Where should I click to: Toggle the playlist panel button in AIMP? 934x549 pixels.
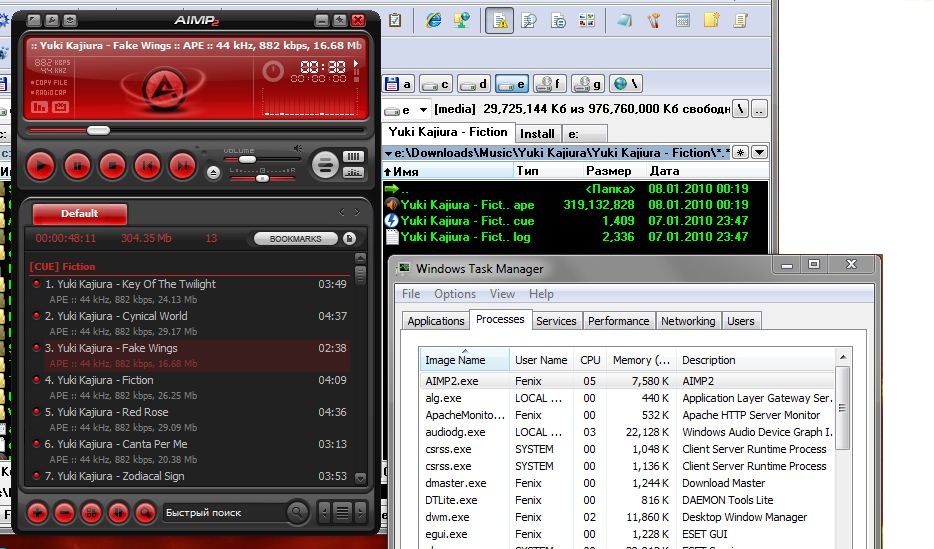click(353, 157)
